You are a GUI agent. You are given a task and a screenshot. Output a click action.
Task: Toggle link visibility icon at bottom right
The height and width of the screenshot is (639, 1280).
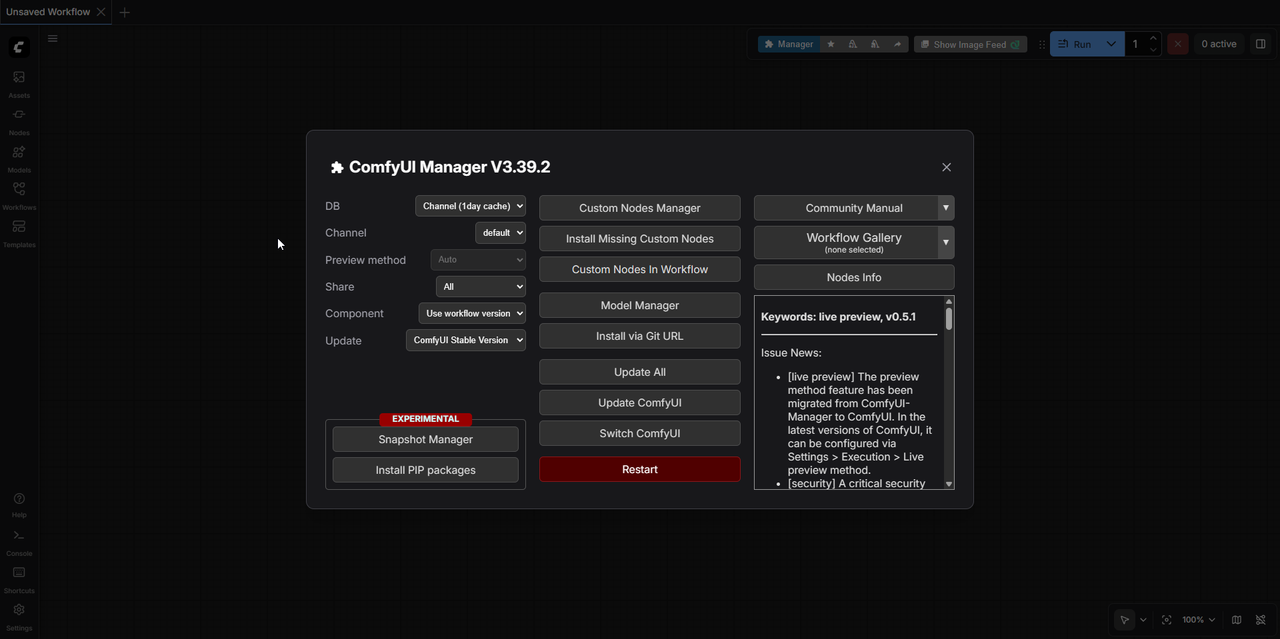point(1261,620)
